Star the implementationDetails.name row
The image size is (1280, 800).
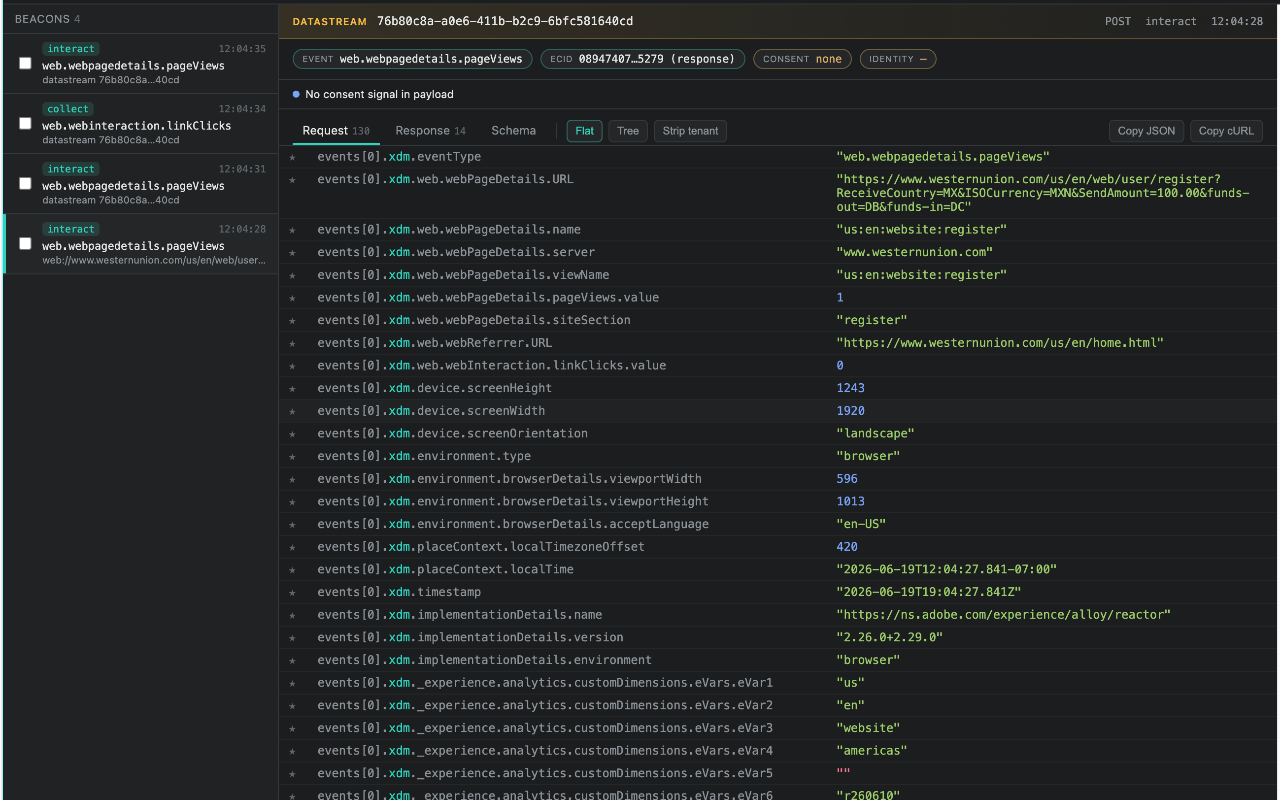pyautogui.click(x=293, y=615)
